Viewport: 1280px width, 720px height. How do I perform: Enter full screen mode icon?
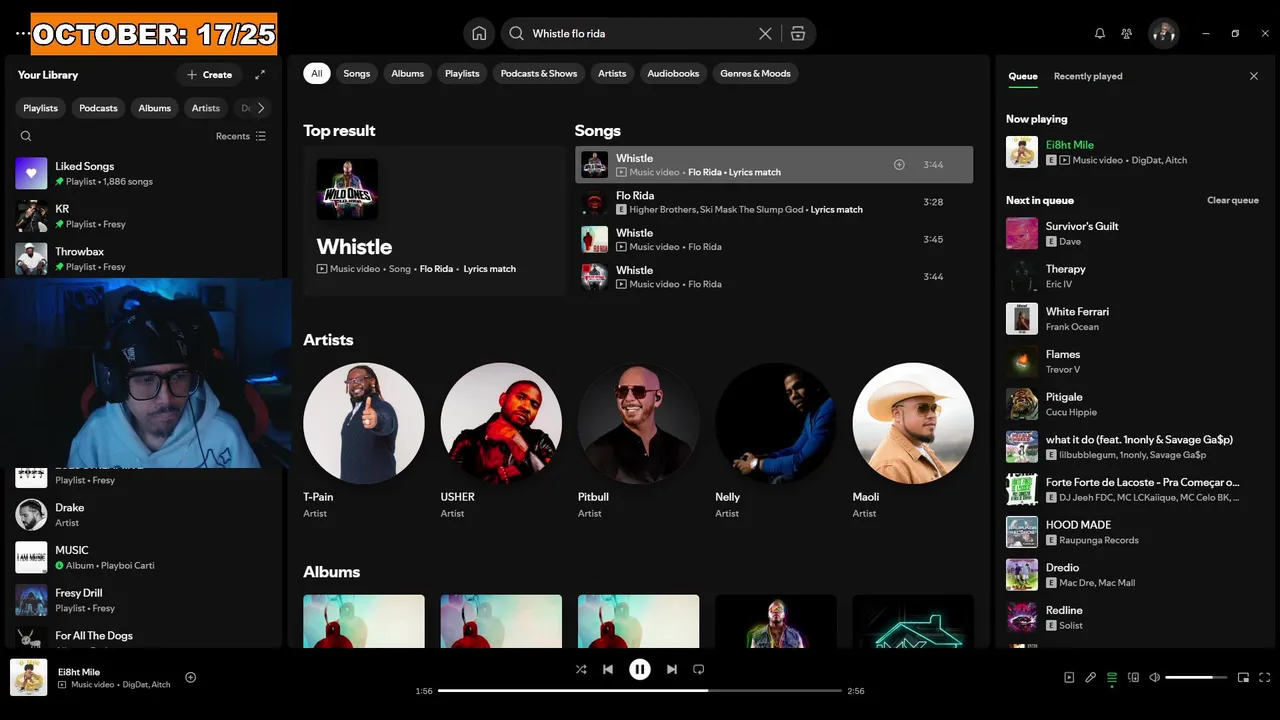pyautogui.click(x=1265, y=677)
